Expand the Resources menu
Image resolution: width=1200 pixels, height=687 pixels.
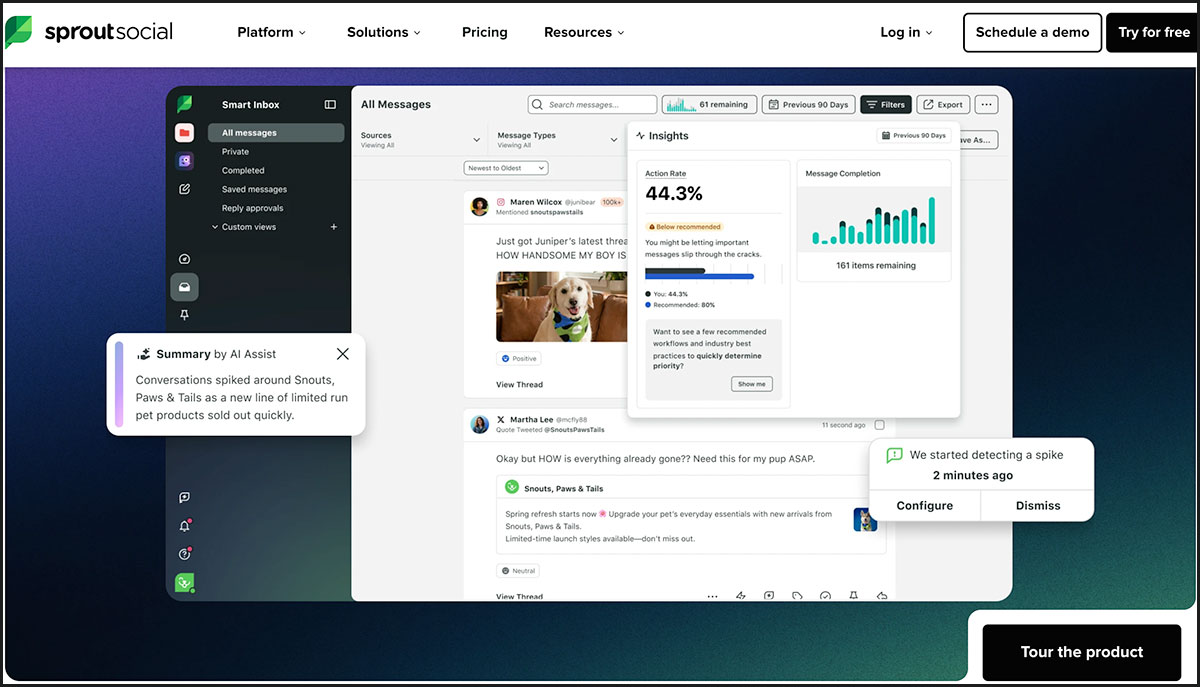tap(584, 32)
